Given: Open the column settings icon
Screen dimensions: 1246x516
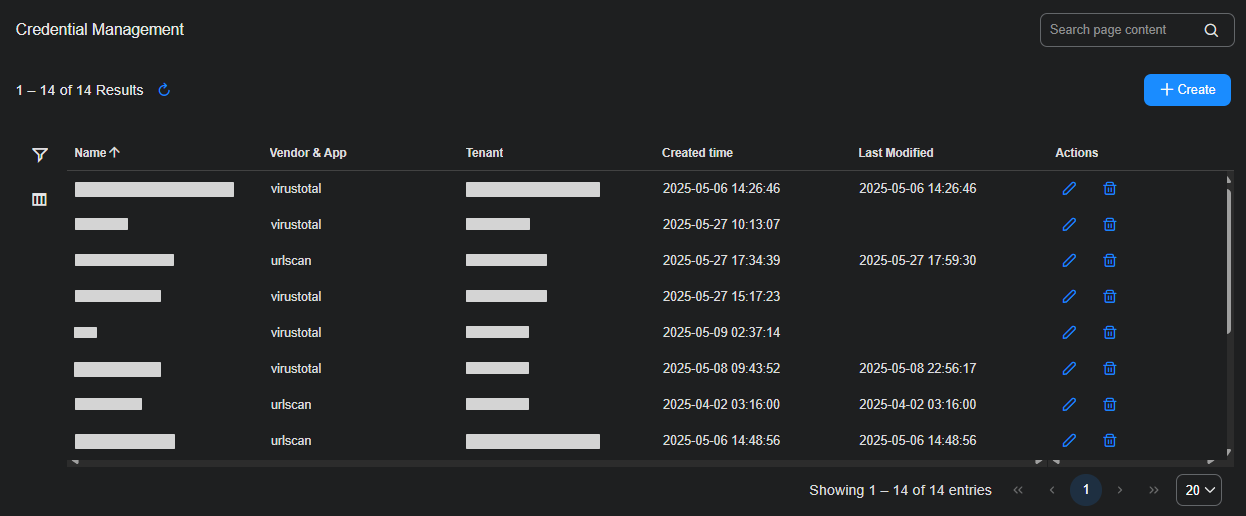Looking at the screenshot, I should 40,199.
